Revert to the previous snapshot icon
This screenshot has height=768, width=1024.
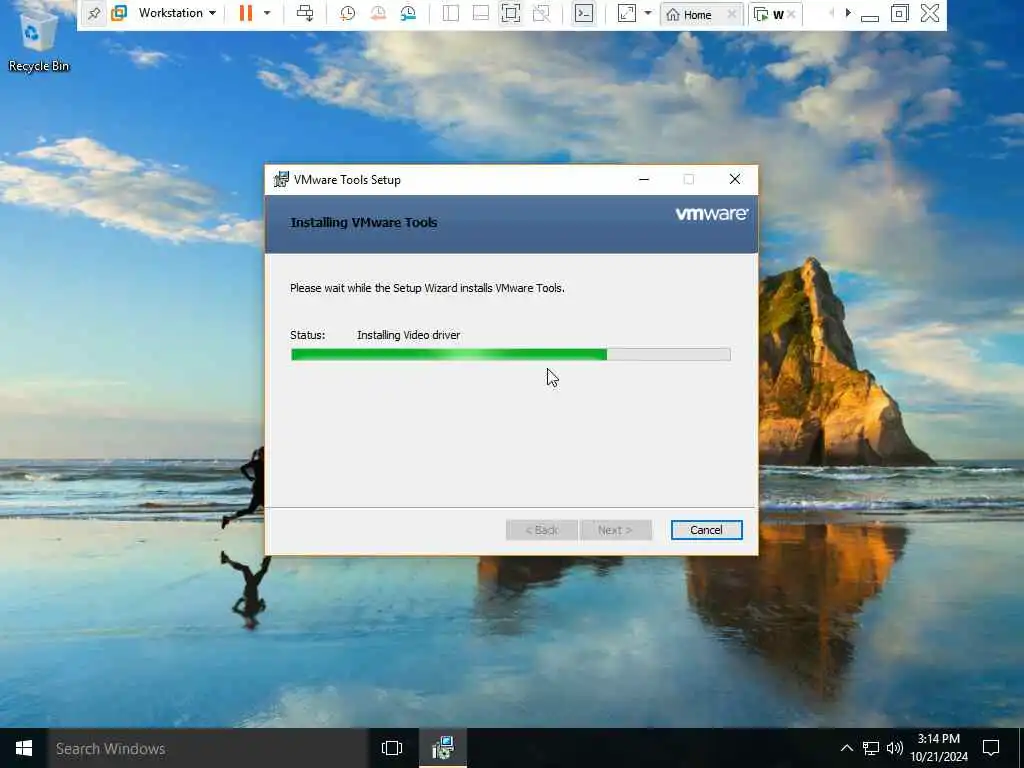click(377, 13)
